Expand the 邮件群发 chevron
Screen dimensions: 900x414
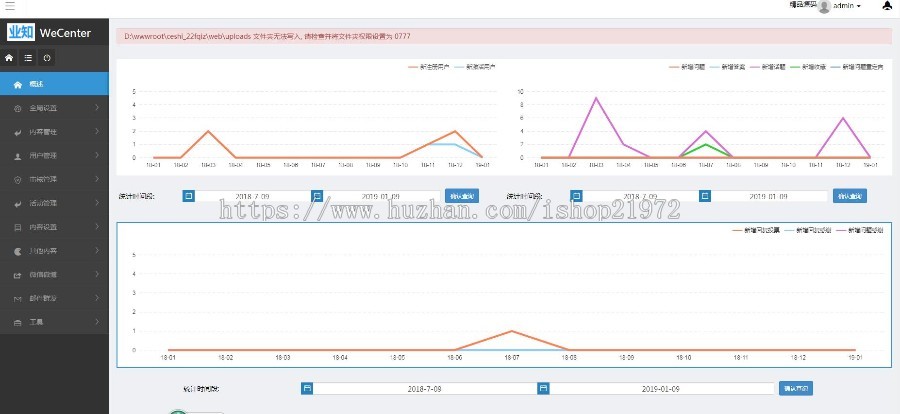coord(97,299)
